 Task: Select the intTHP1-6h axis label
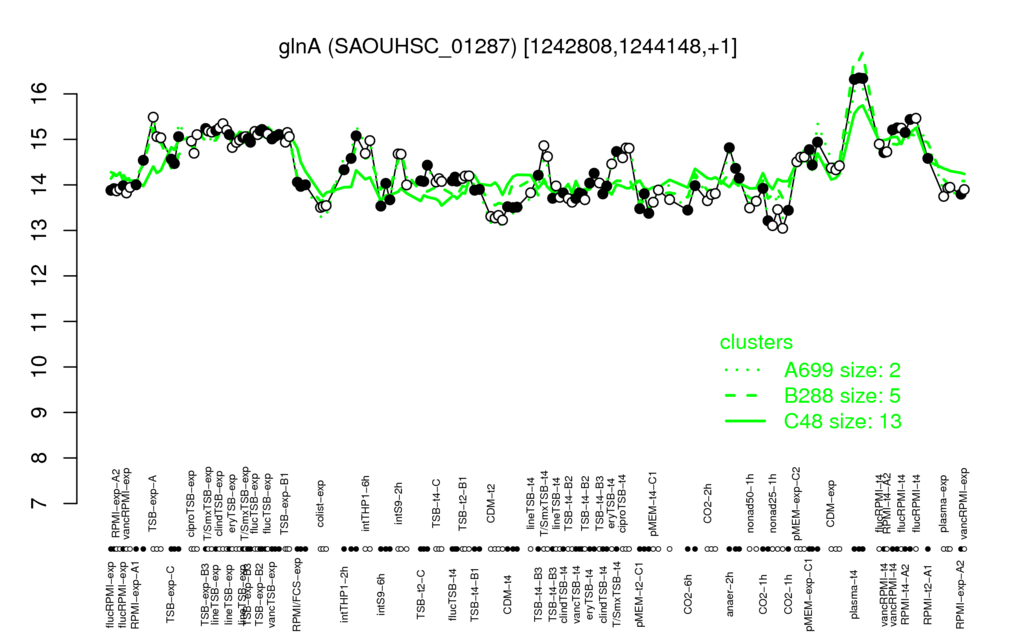click(366, 502)
